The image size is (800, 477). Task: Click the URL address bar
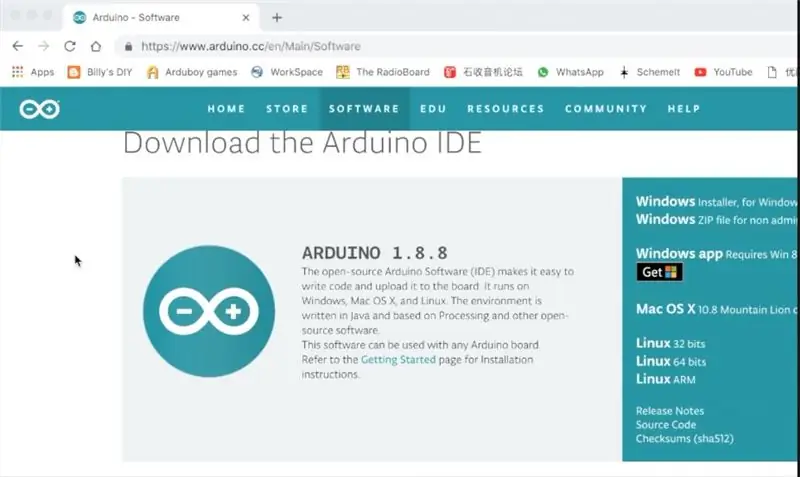click(x=454, y=46)
